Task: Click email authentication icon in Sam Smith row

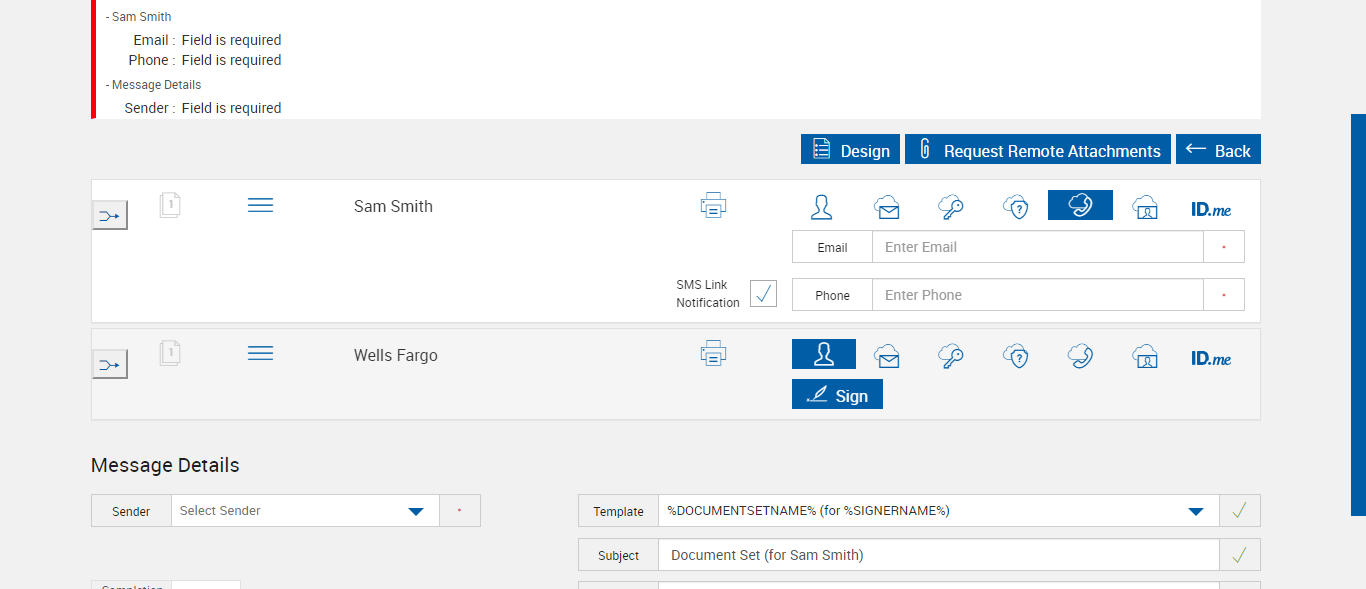Action: [x=886, y=207]
